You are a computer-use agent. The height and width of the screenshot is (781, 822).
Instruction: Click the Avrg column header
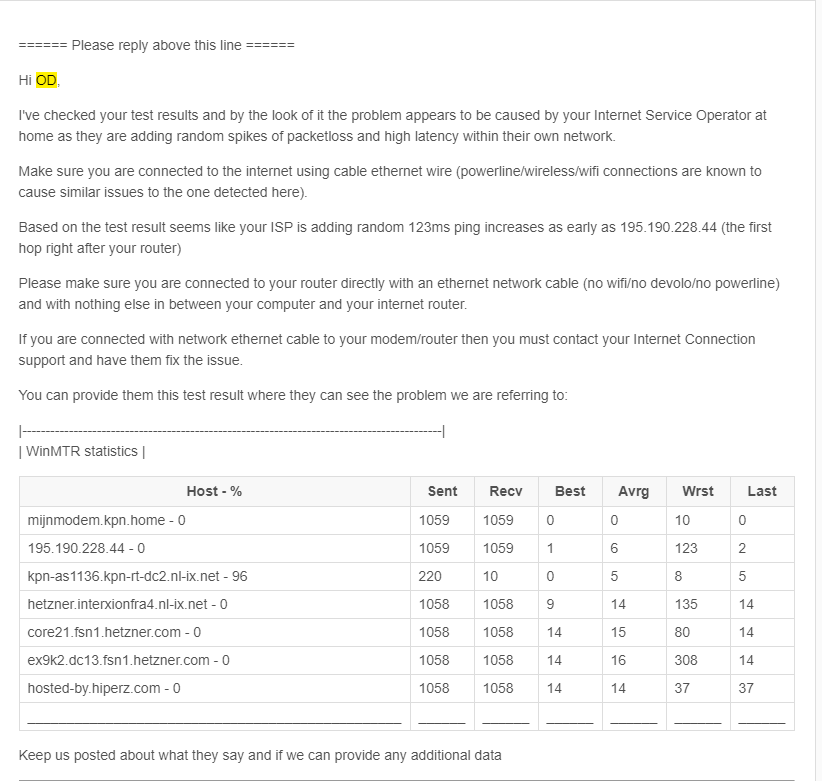pyautogui.click(x=634, y=491)
